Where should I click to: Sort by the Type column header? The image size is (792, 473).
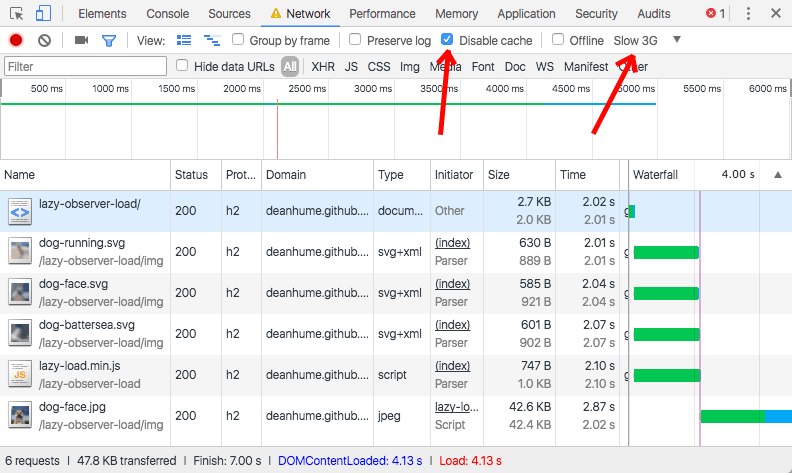(402, 175)
